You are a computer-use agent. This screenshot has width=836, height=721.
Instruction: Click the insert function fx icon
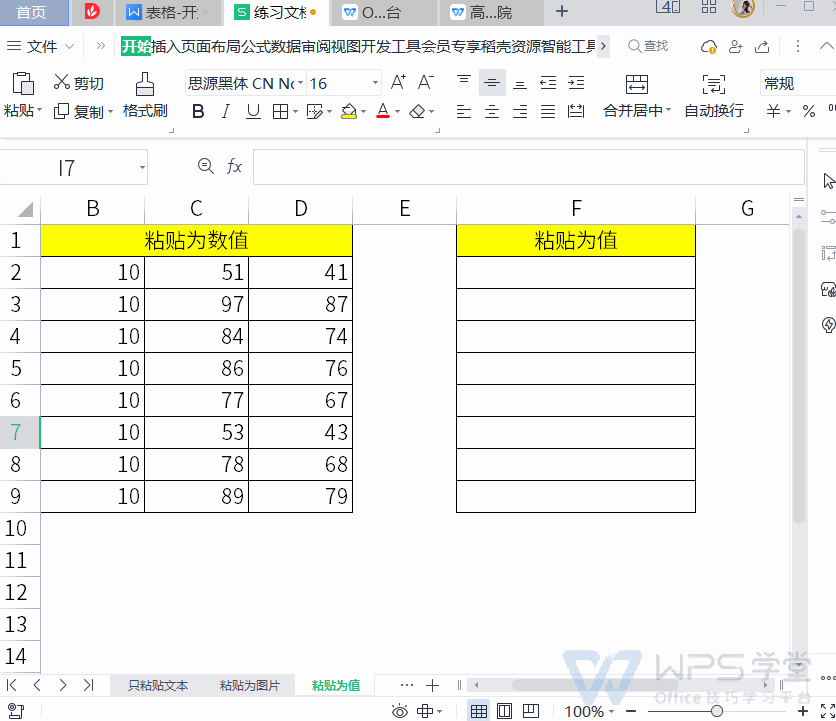pos(234,166)
